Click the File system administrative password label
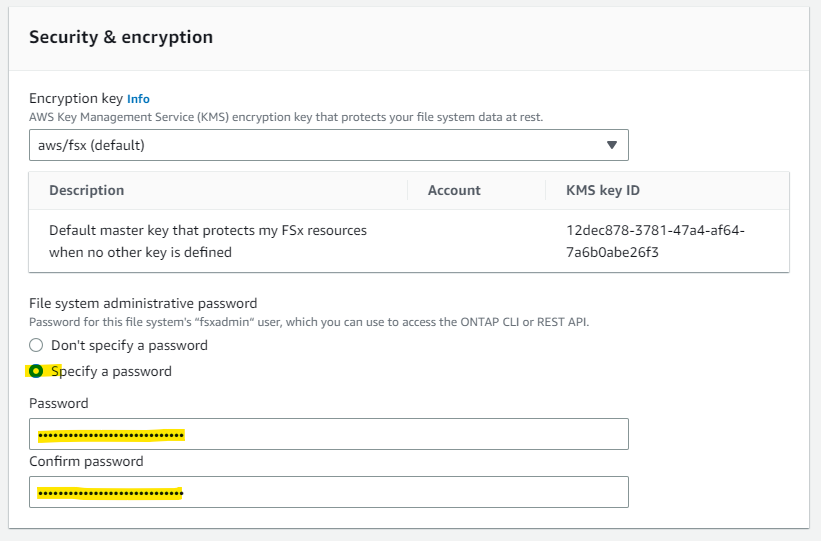Screen dimensions: 821x541 tap(143, 303)
